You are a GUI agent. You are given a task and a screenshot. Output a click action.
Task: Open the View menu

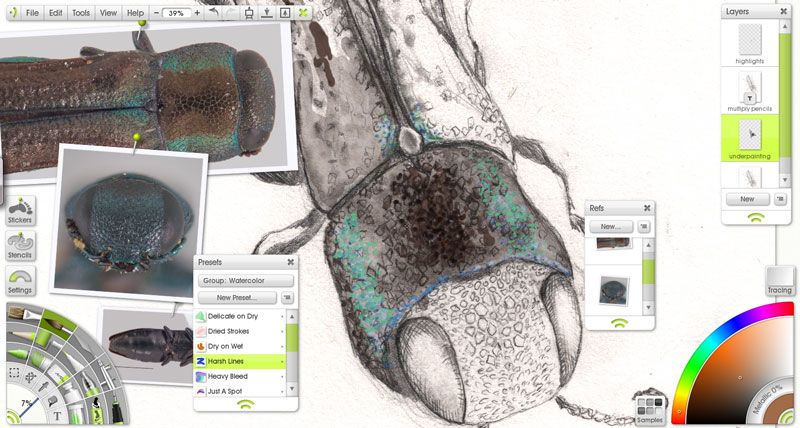(108, 13)
